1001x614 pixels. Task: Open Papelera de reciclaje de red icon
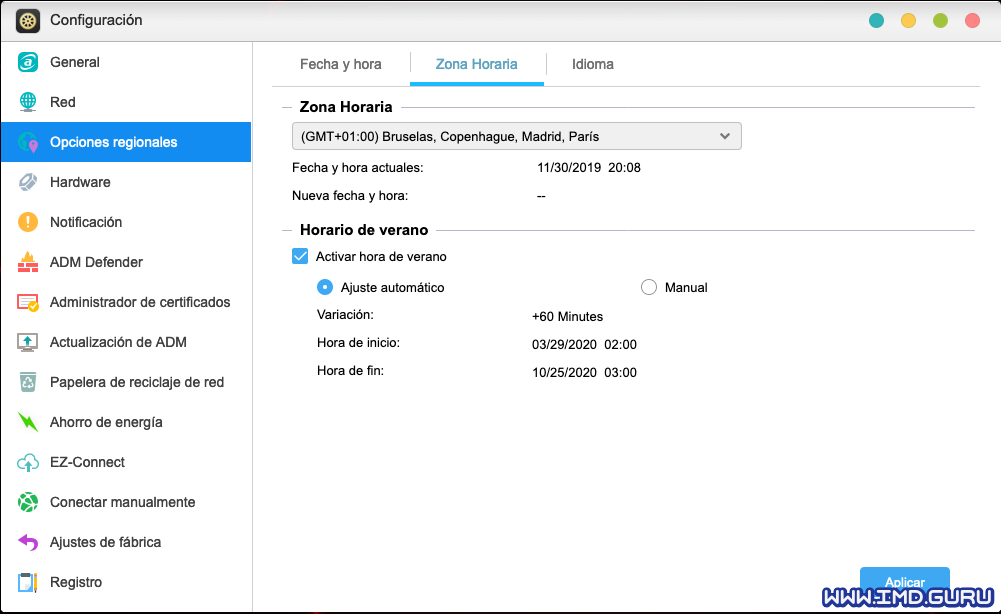[x=28, y=382]
